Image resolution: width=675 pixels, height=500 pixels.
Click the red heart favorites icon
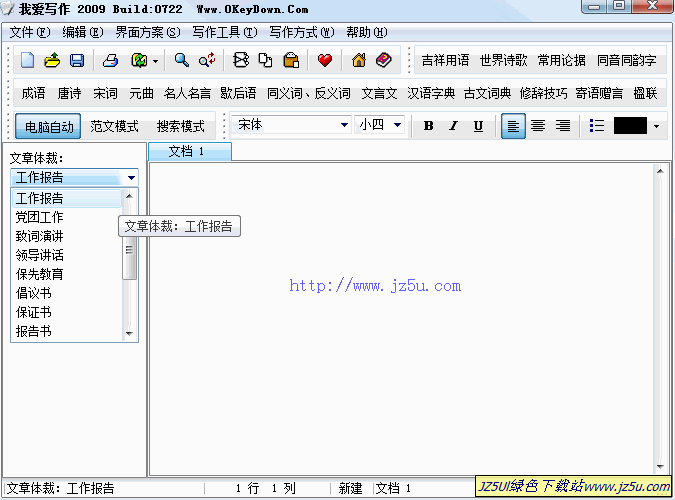pyautogui.click(x=325, y=61)
